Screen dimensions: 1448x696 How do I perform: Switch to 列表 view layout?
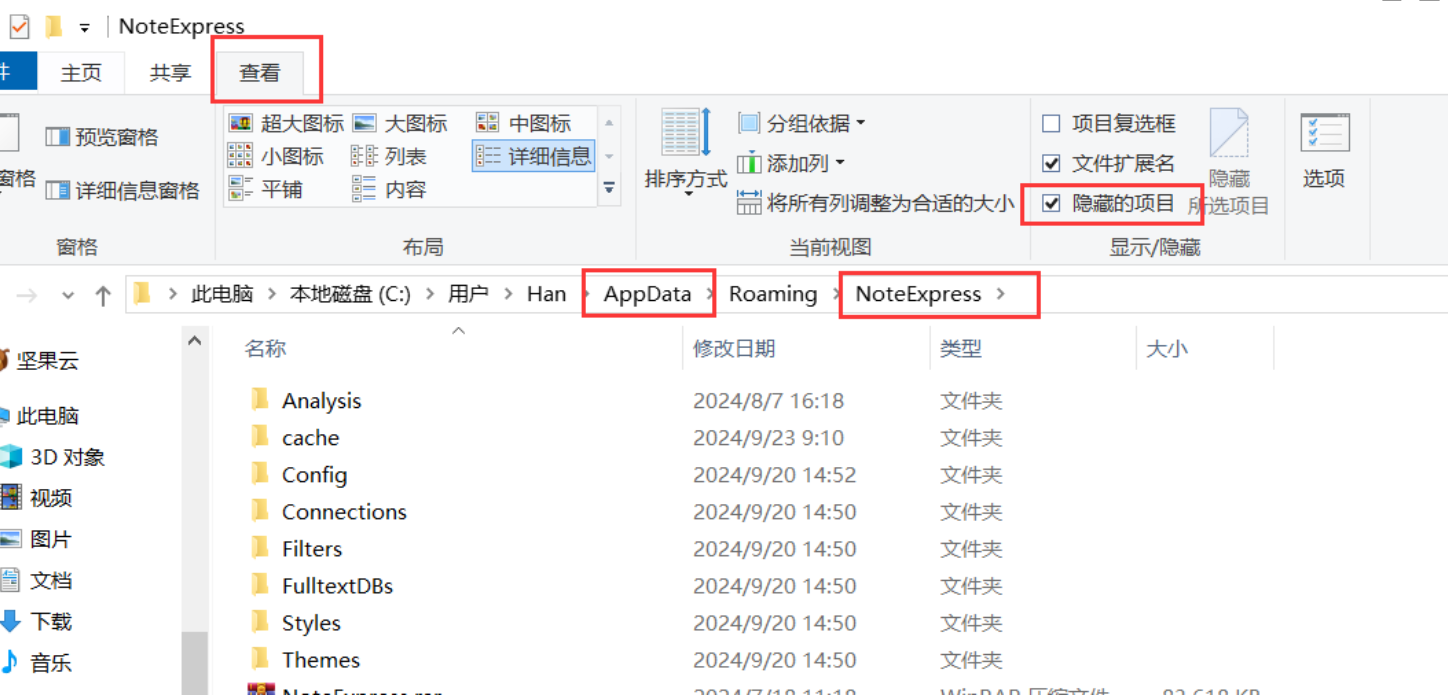(389, 156)
